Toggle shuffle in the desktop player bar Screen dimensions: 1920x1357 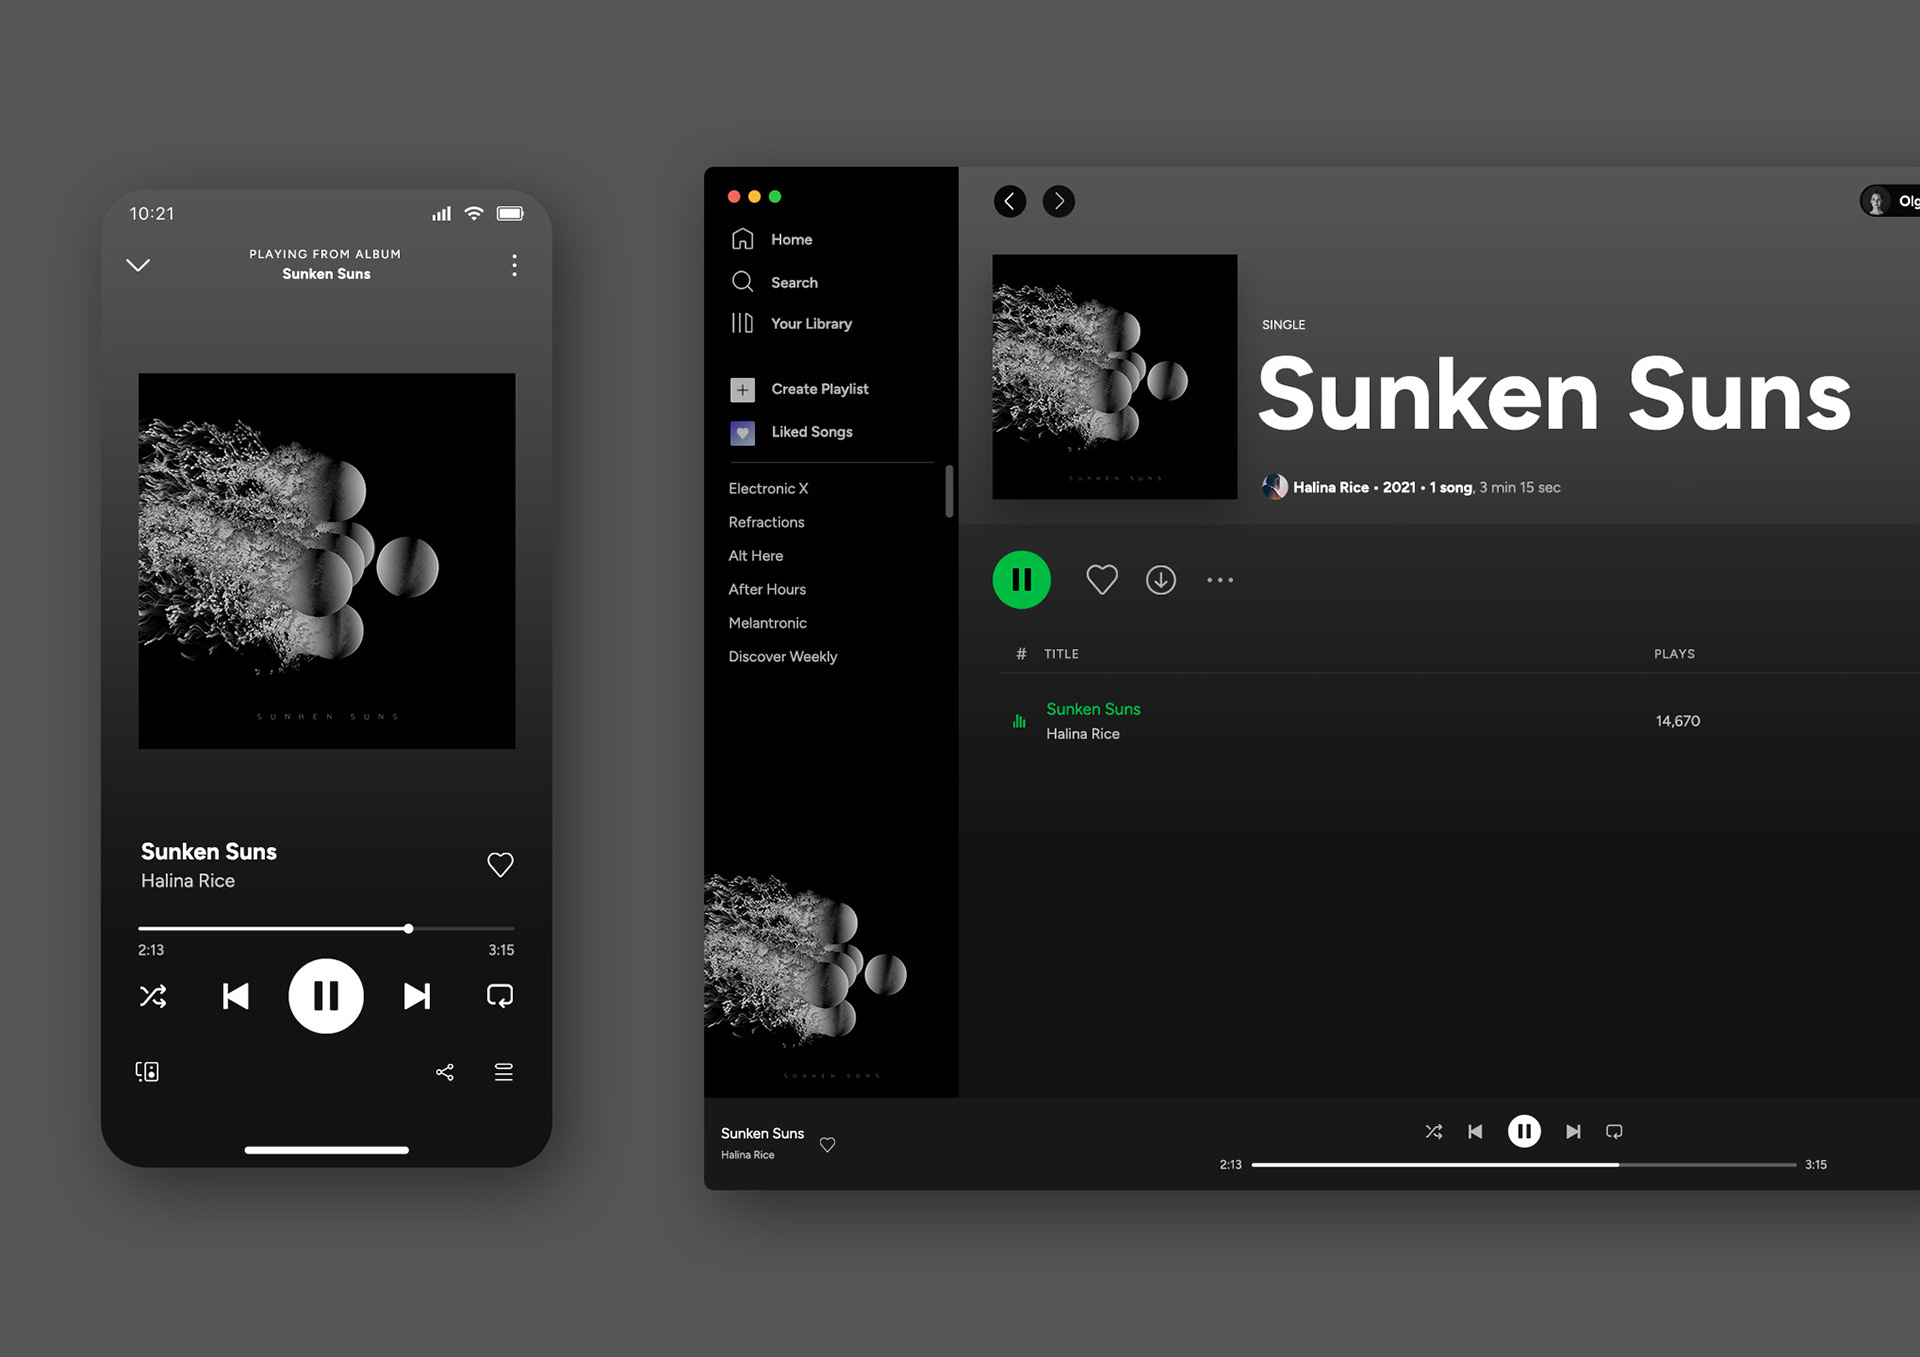tap(1433, 1132)
